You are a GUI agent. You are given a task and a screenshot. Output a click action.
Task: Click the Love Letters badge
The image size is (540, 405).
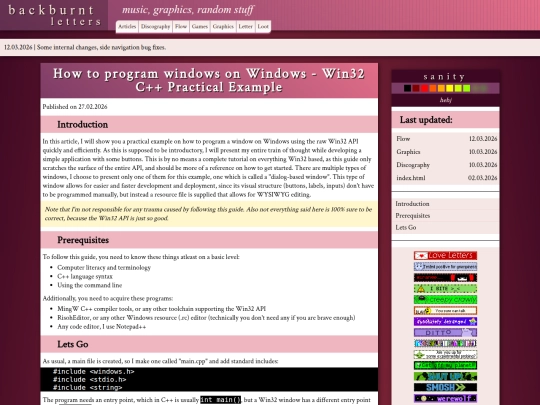coord(445,256)
